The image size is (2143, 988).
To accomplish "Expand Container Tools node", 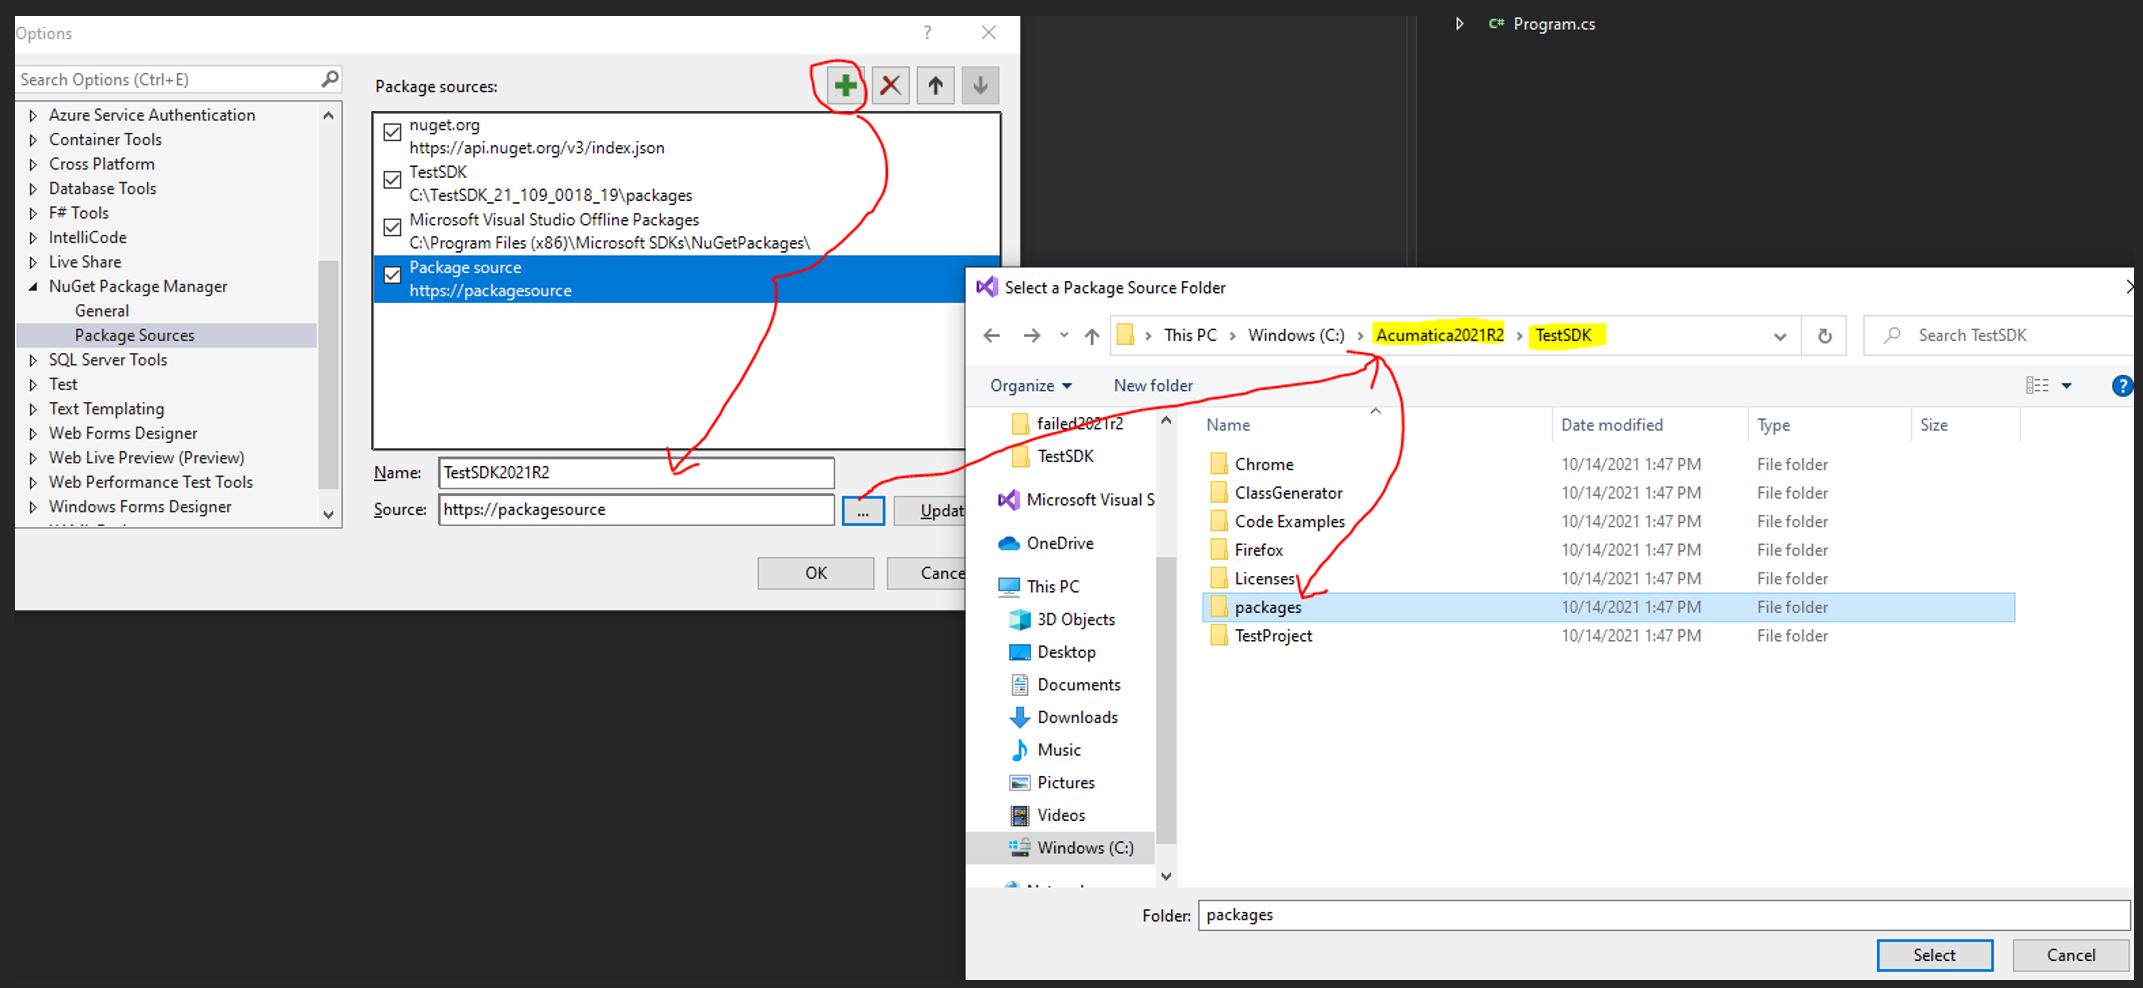I will (33, 140).
